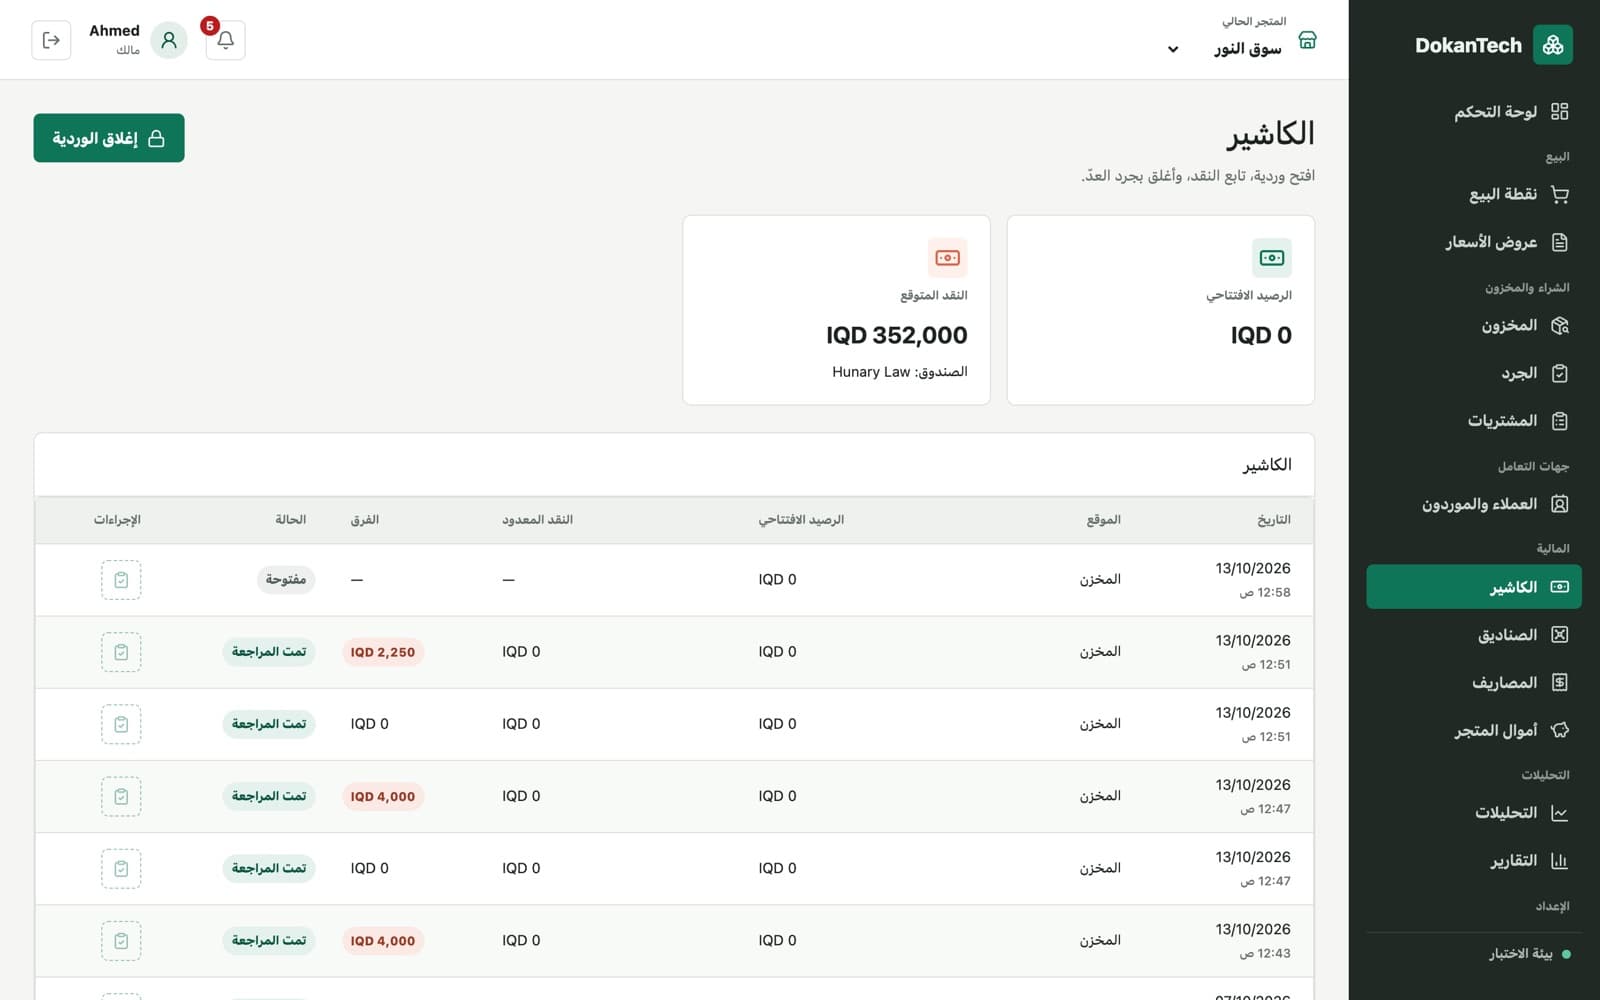The width and height of the screenshot is (1600, 1000).
Task: Open المصاريف receipt icon in sidebar
Action: (1559, 683)
